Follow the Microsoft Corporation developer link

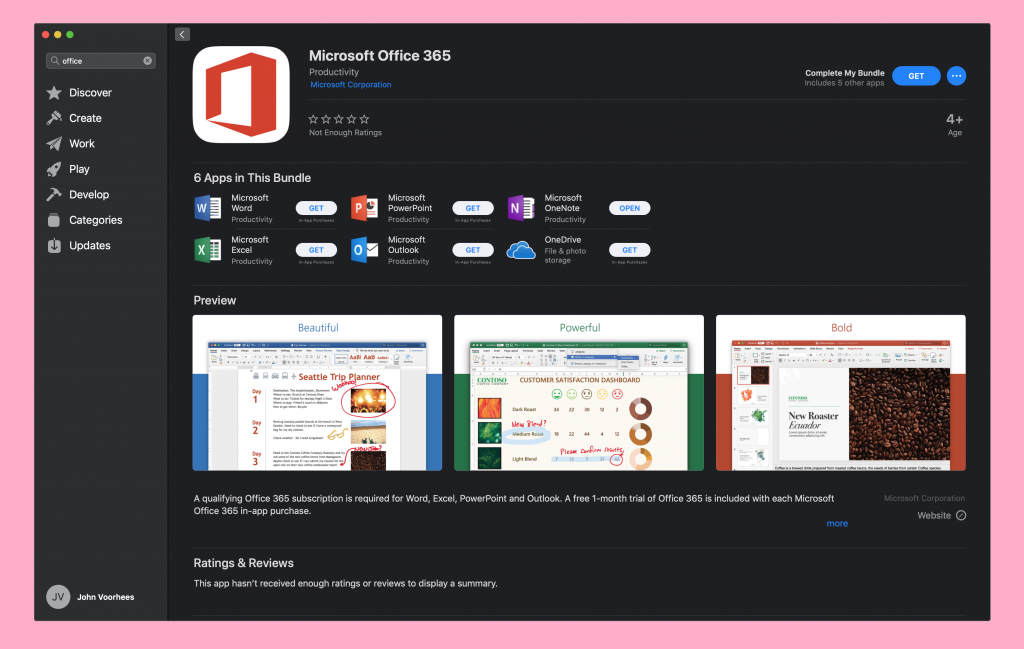[351, 85]
